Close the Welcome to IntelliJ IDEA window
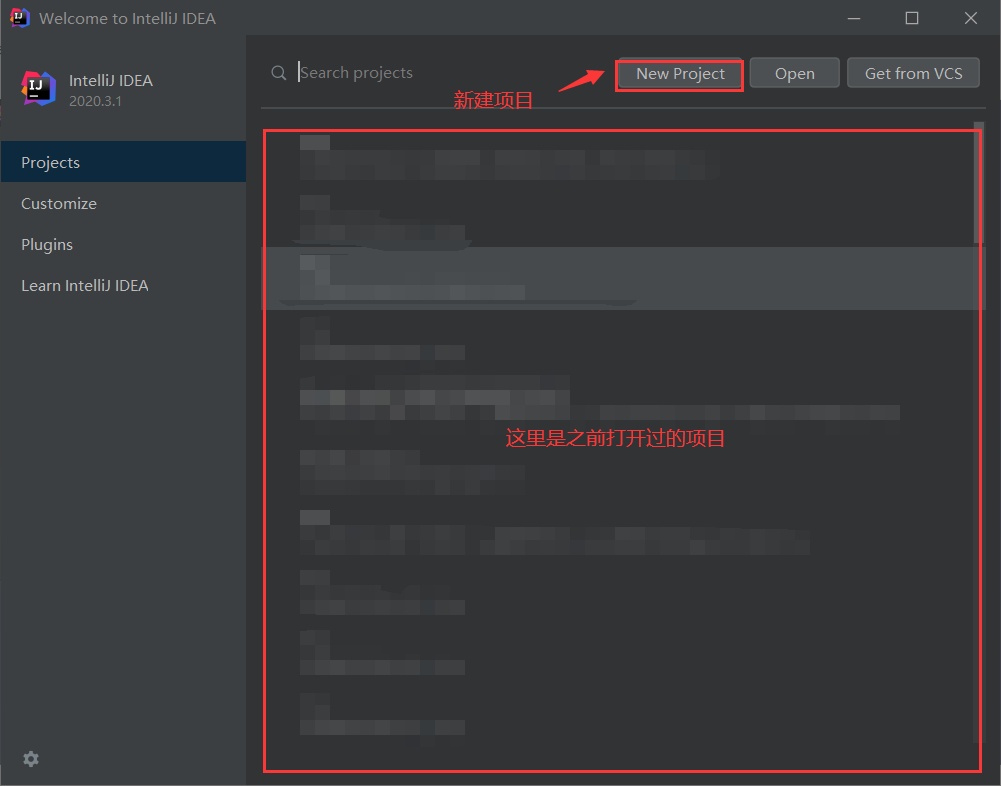Viewport: 1001px width, 786px height. pos(970,19)
